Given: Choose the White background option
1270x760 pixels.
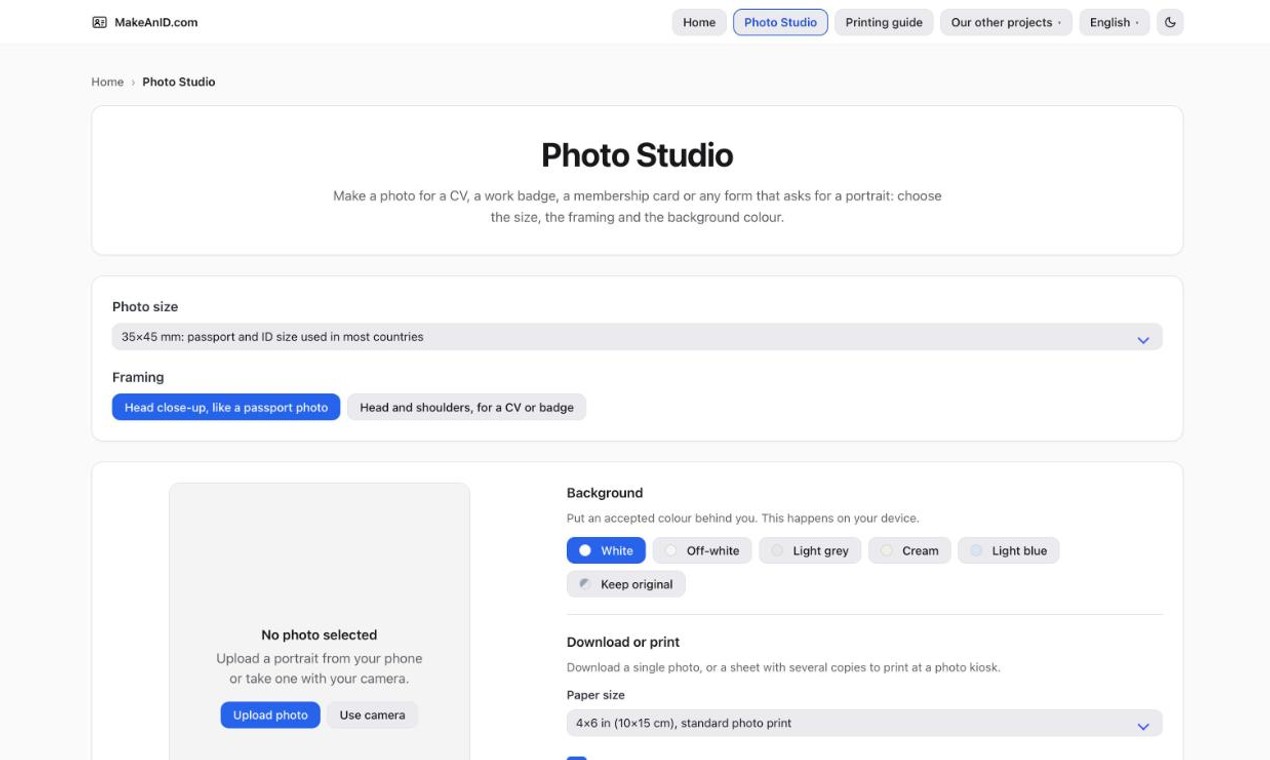Looking at the screenshot, I should [606, 551].
